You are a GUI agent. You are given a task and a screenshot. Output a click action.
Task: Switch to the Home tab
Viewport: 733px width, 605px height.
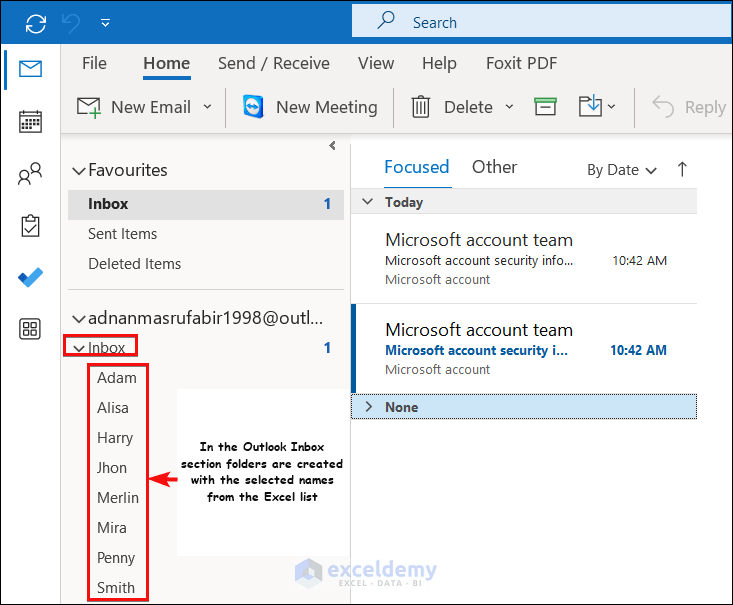[x=166, y=63]
